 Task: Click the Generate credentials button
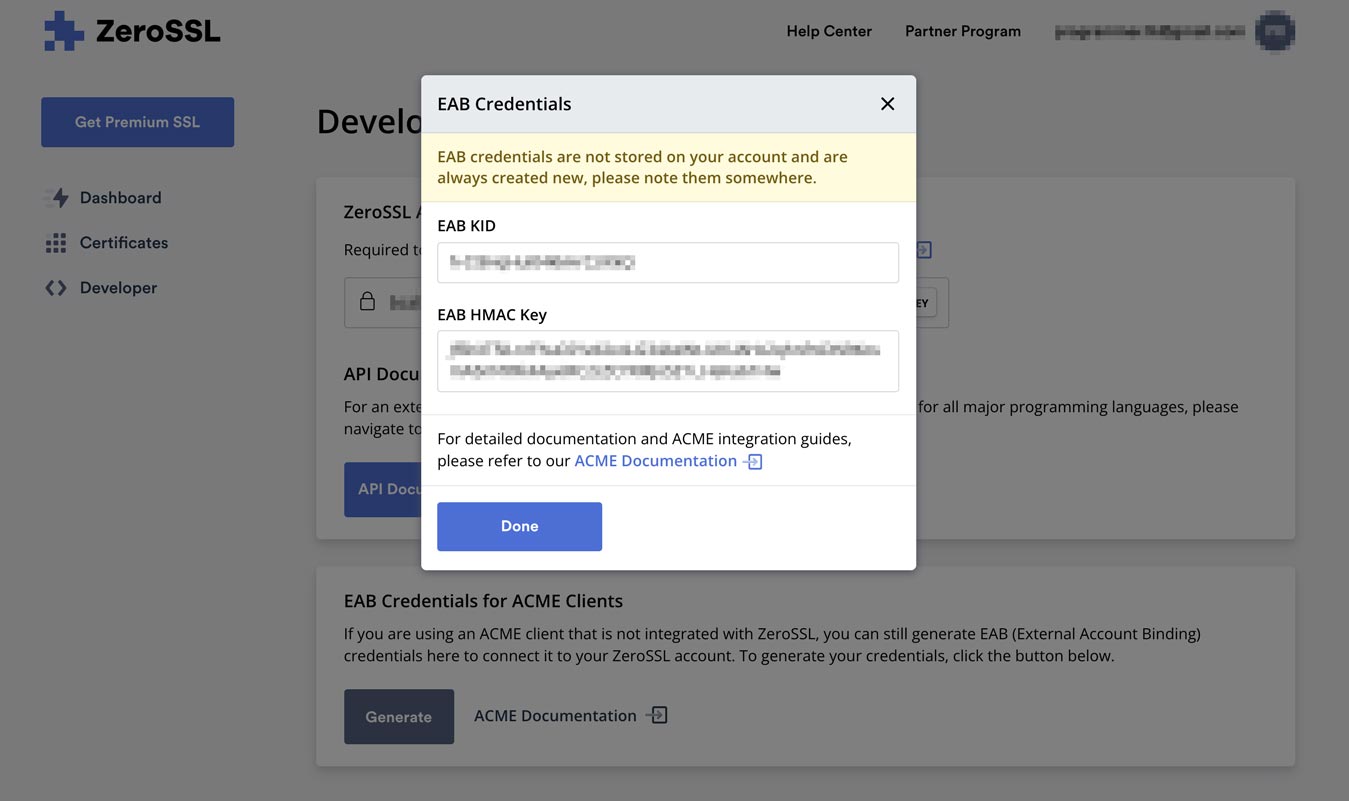pyautogui.click(x=398, y=716)
